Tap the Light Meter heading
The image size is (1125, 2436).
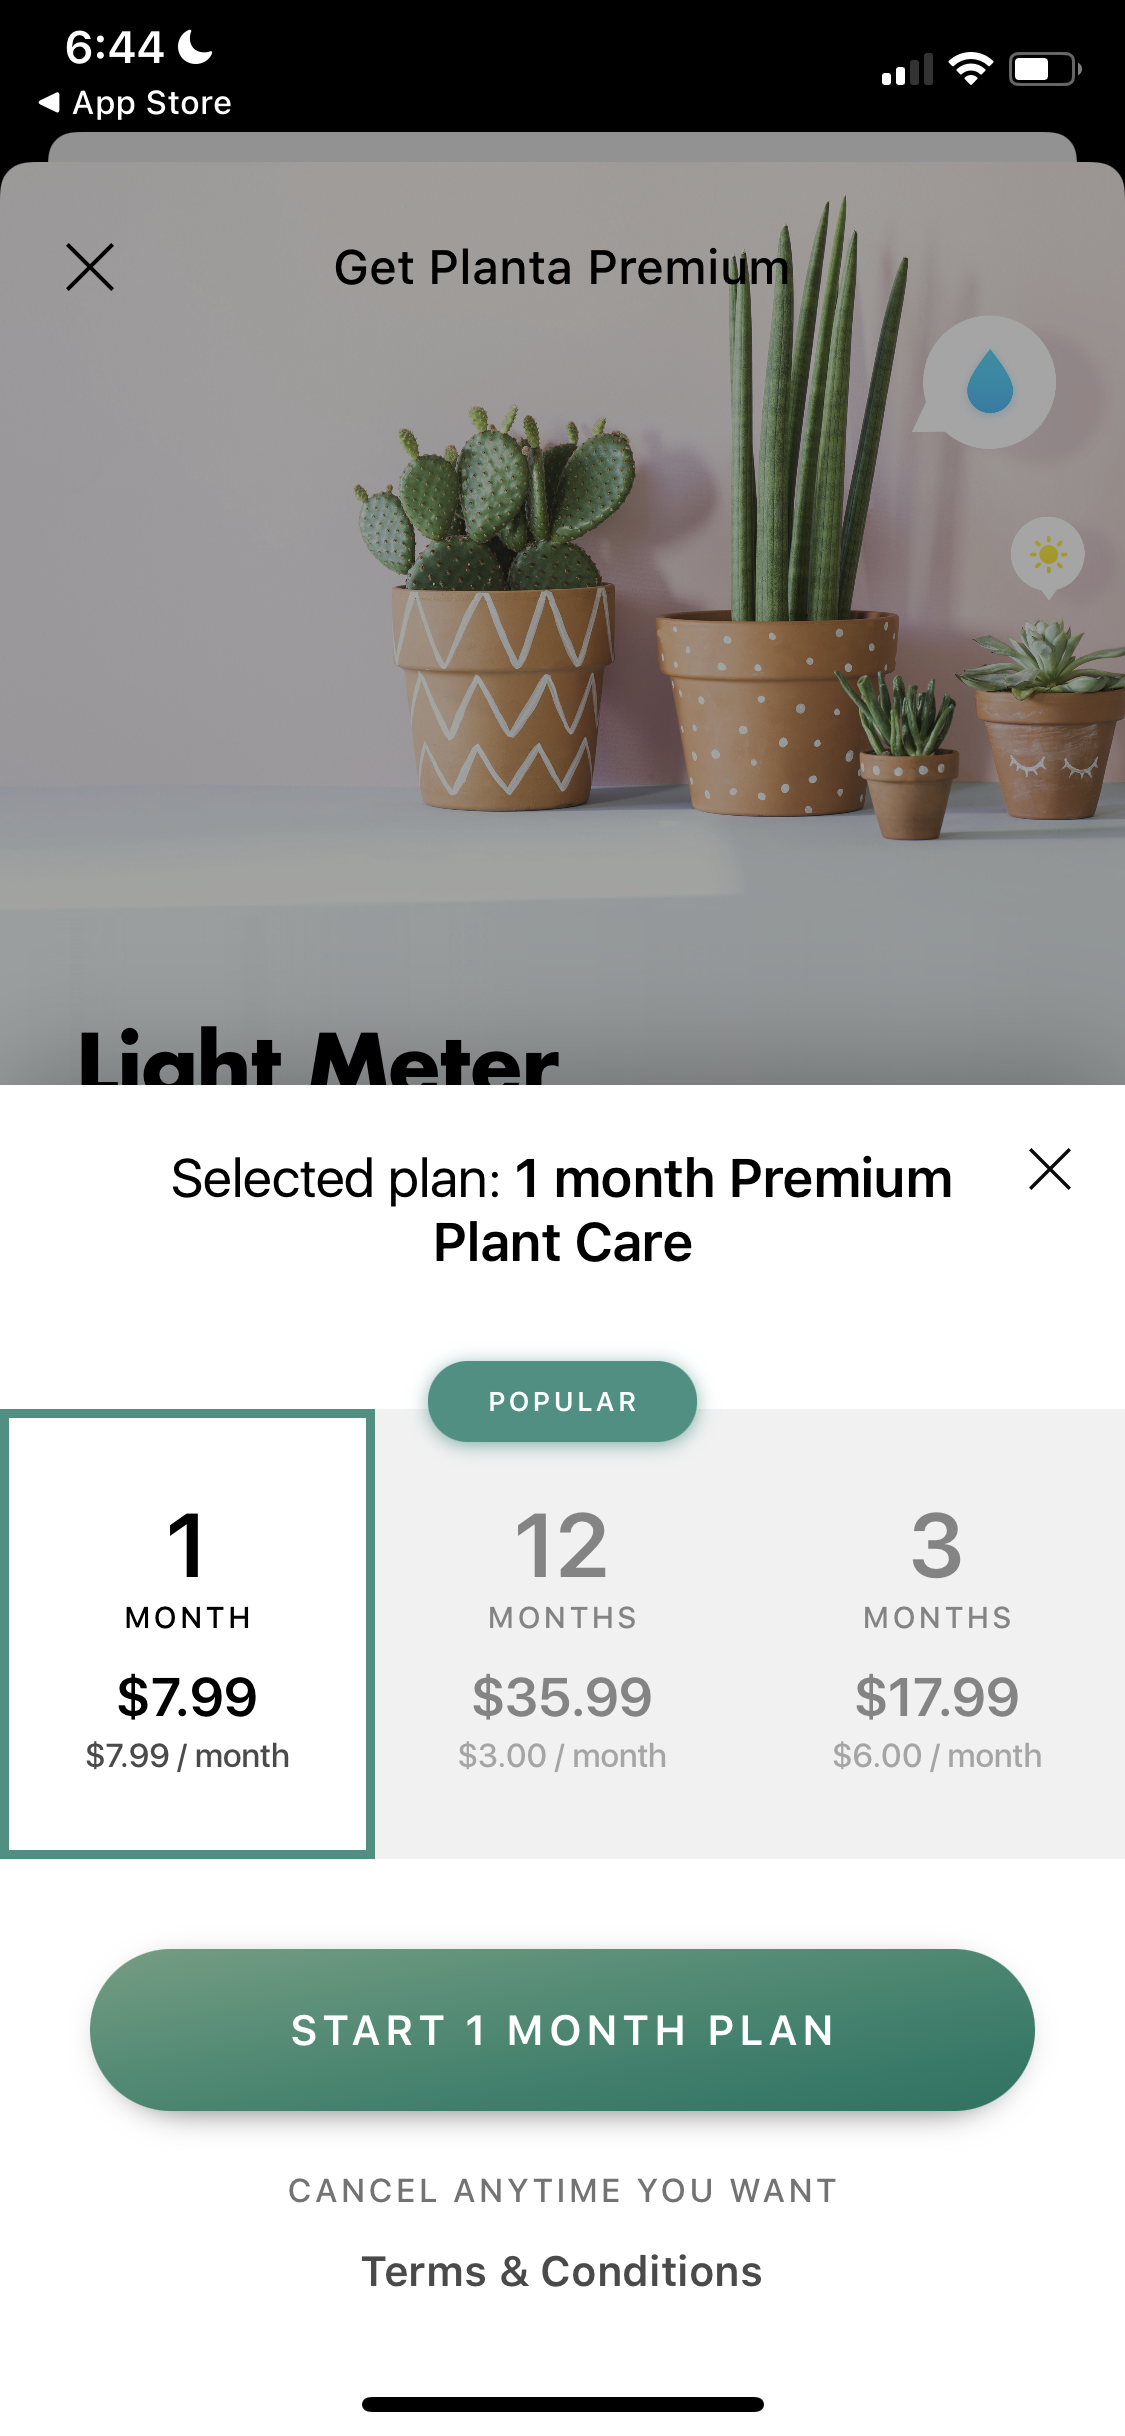pos(318,1058)
